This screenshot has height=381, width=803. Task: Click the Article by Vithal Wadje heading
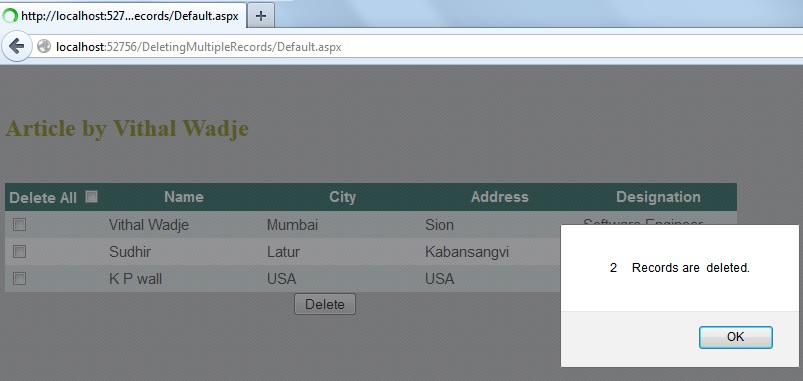126,128
